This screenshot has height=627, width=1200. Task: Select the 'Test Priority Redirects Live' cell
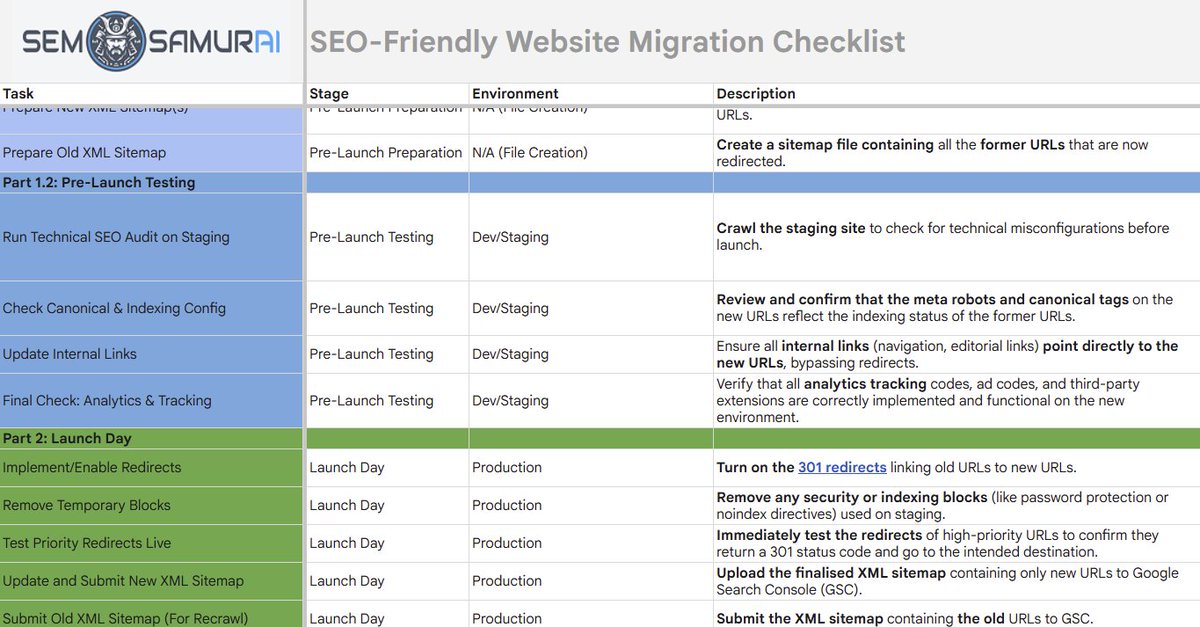tap(152, 543)
